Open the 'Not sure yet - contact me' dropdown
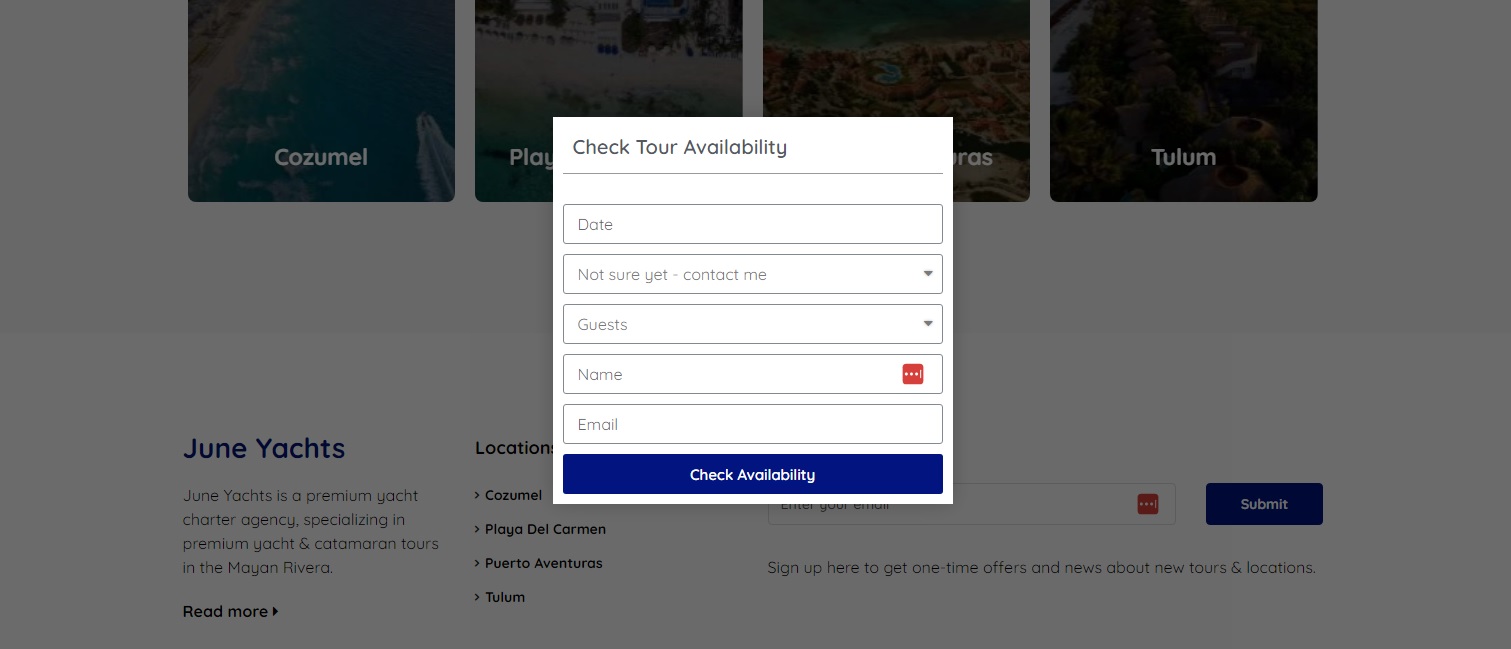The image size is (1511, 649). pyautogui.click(x=752, y=274)
